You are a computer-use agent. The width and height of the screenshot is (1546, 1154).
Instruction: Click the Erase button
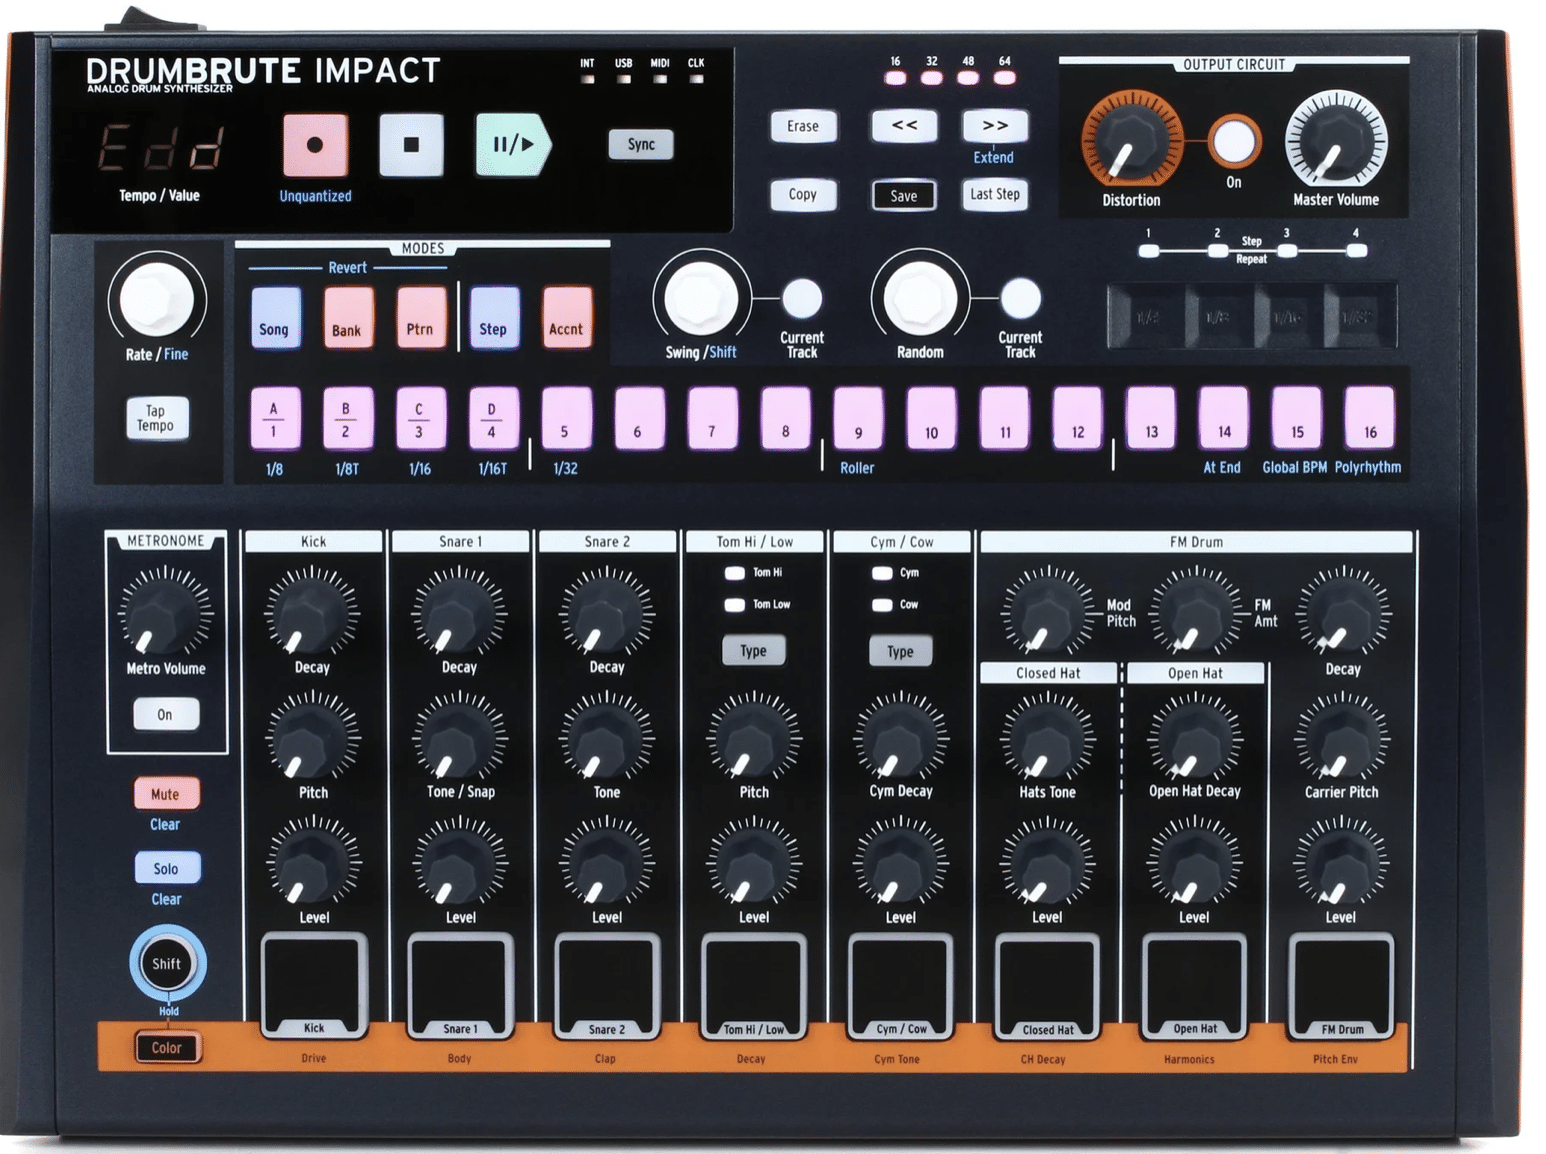coord(803,126)
